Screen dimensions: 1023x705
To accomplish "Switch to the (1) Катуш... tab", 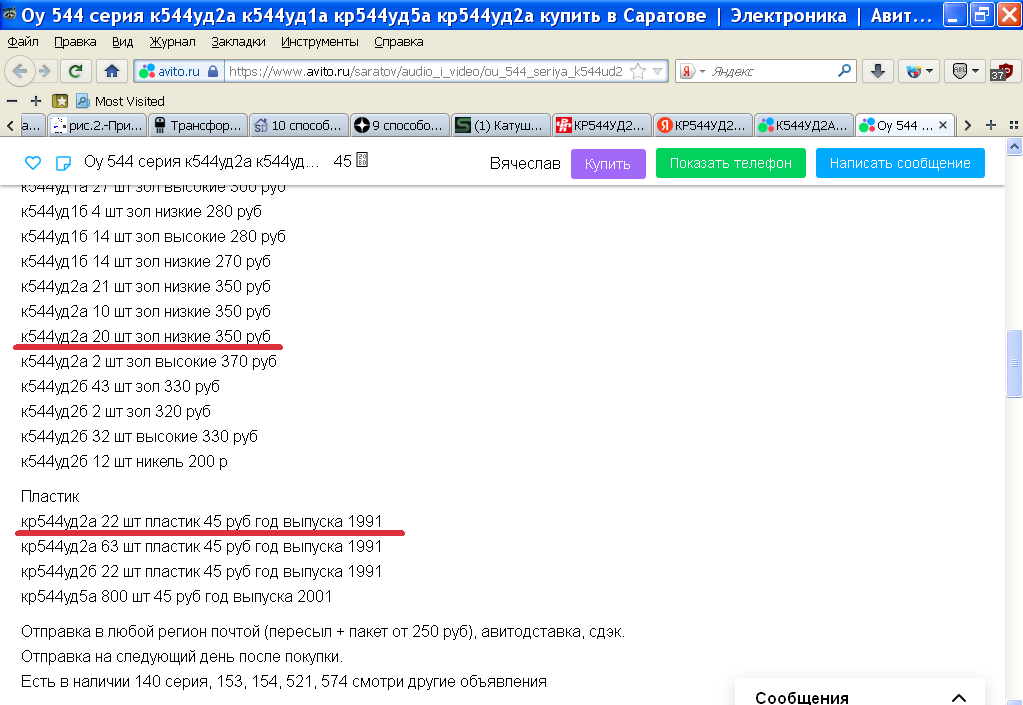I will 500,125.
